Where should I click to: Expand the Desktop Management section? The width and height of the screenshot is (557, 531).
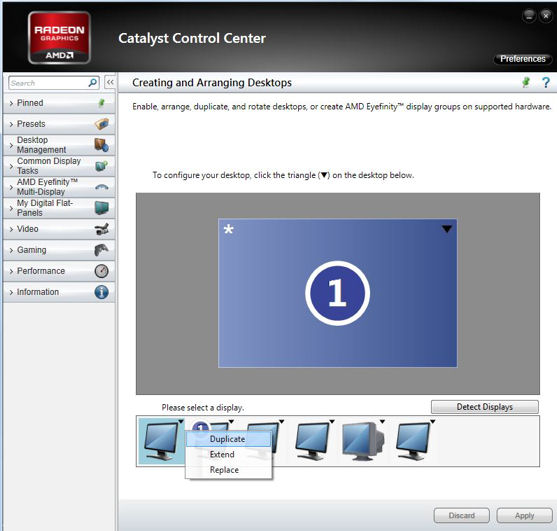59,145
